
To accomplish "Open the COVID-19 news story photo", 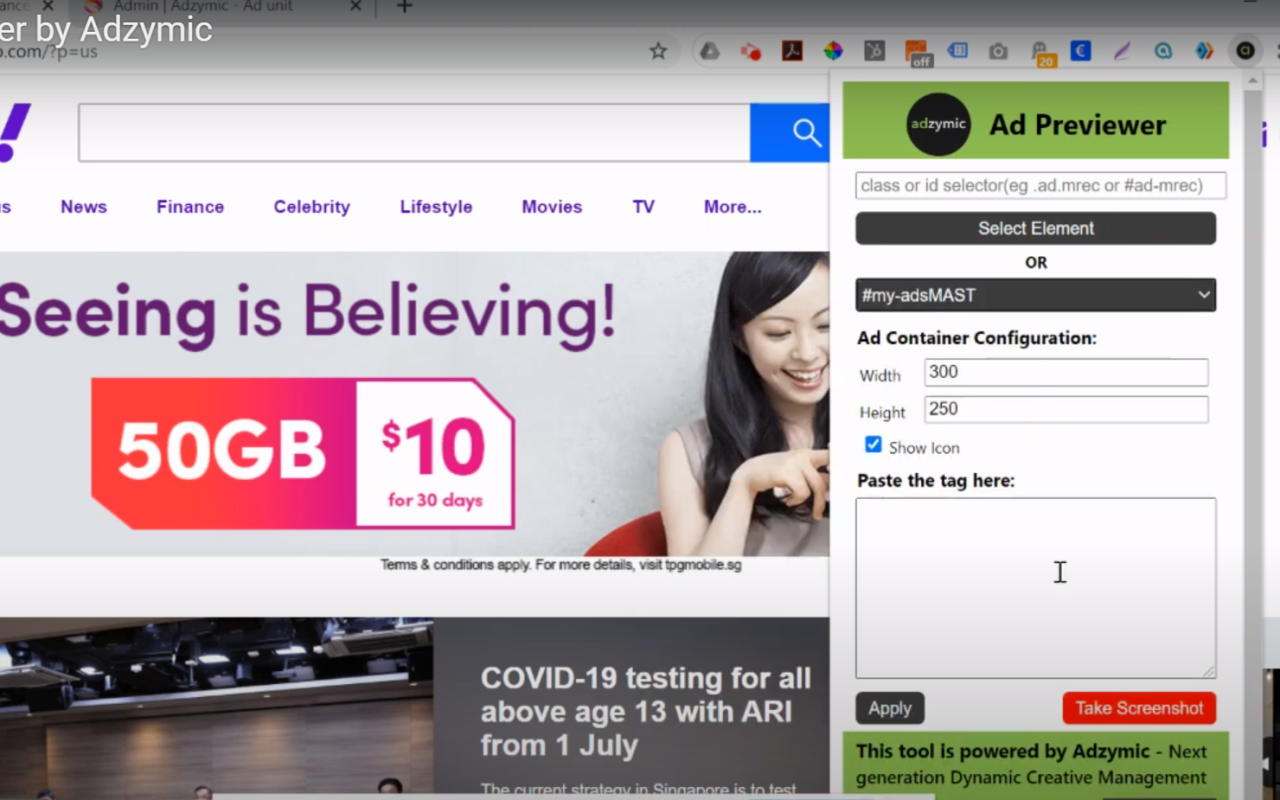I will click(216, 708).
